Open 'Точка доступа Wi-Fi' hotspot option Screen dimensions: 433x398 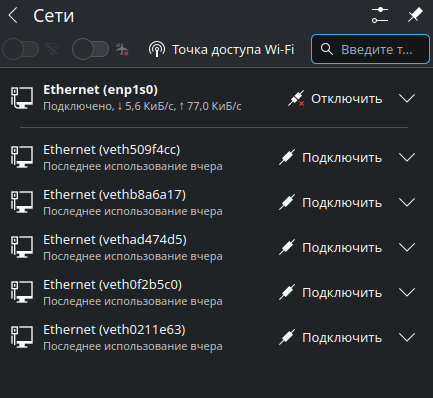(233, 50)
